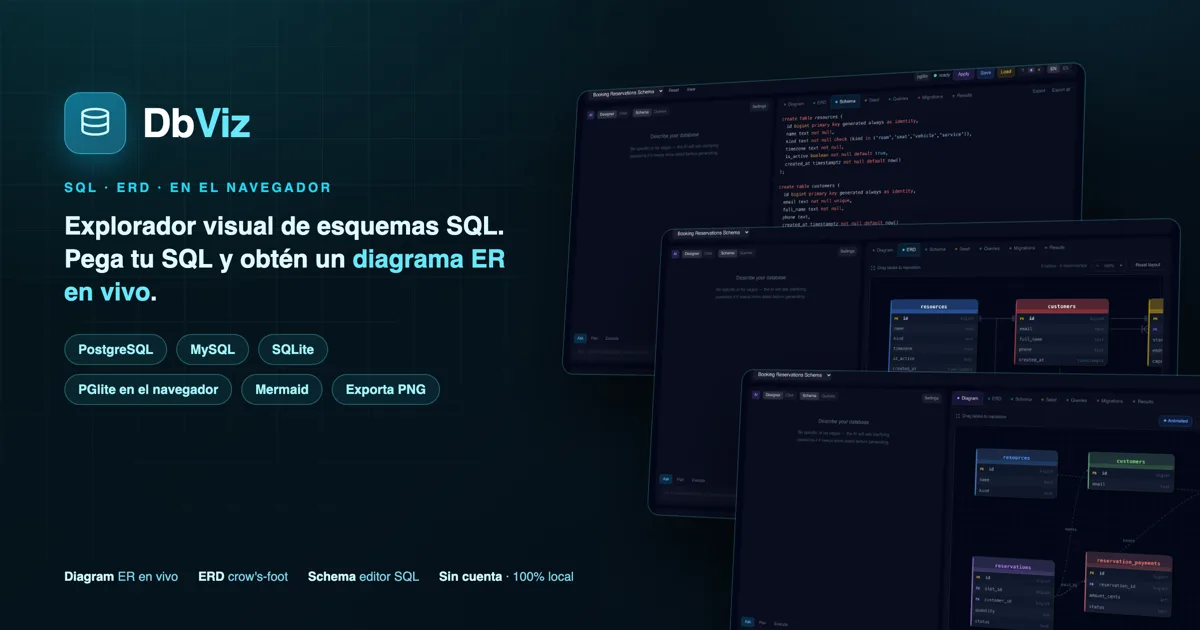This screenshot has width=1200, height=630.
Task: Click Reset menu item in top window
Action: tap(674, 90)
